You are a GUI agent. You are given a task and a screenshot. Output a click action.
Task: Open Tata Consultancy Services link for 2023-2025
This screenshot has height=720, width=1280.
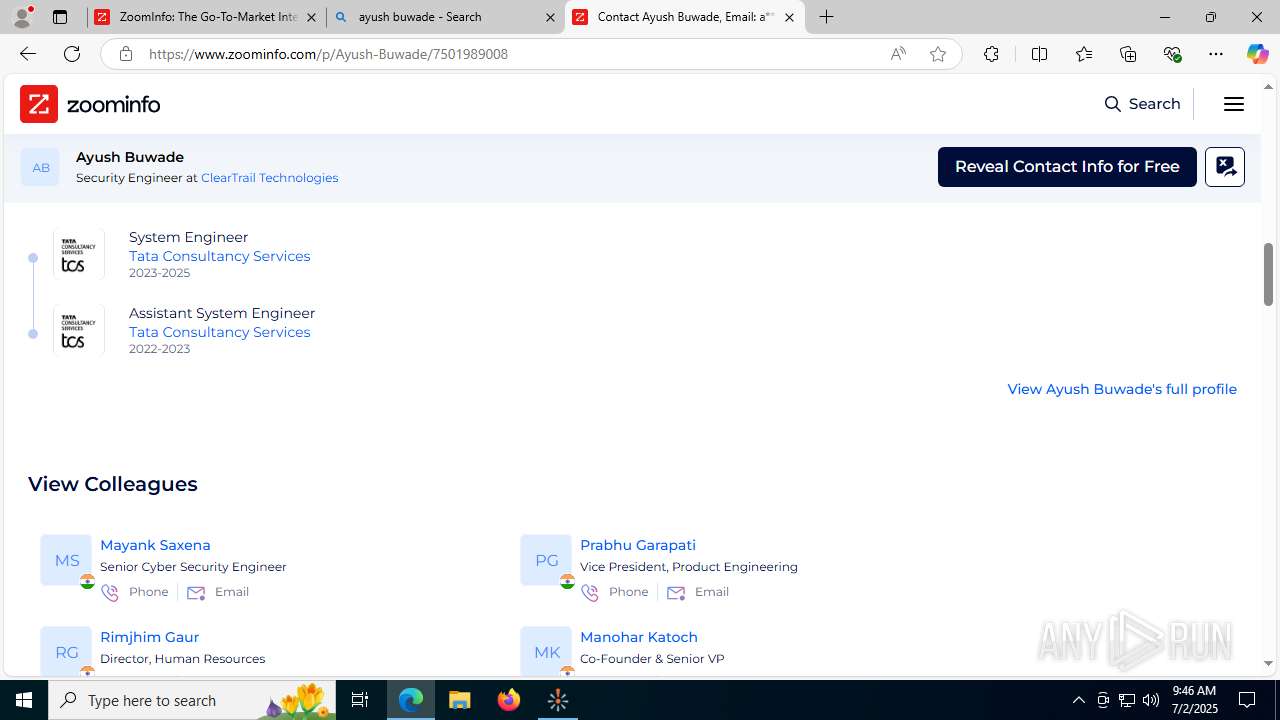(219, 256)
